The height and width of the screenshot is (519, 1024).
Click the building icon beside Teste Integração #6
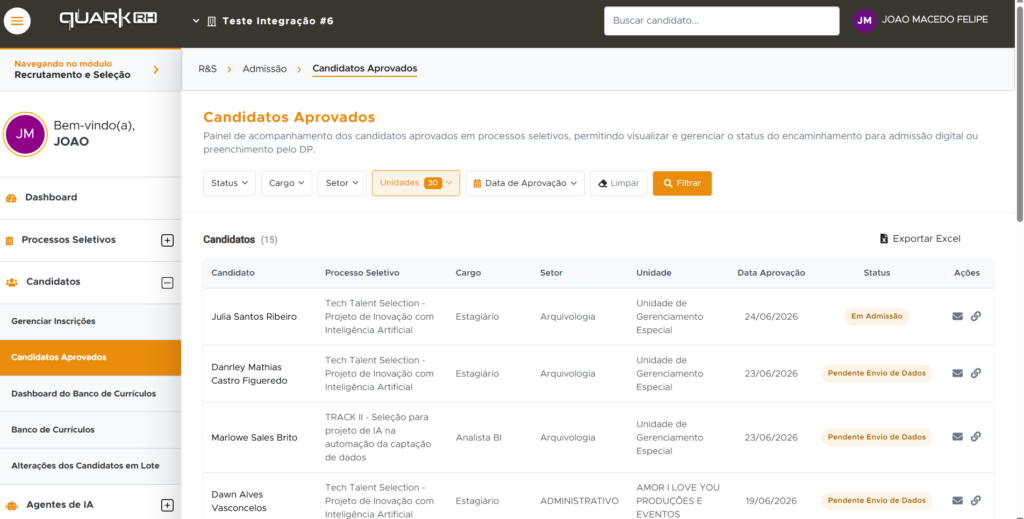pos(212,21)
